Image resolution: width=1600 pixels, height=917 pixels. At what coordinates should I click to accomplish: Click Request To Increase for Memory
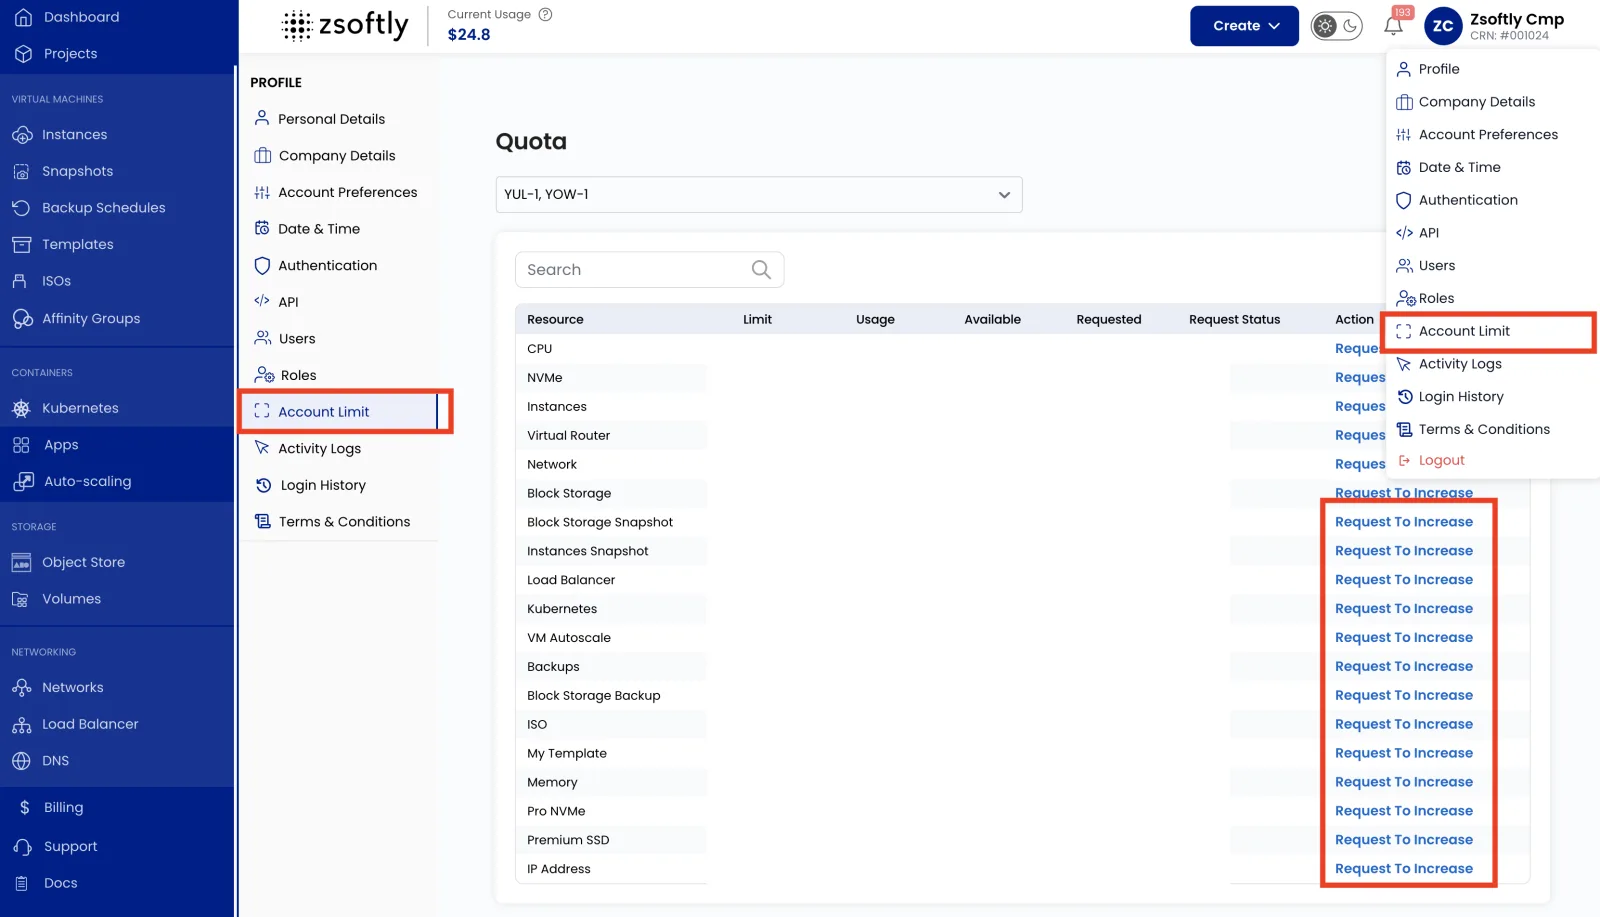pos(1403,782)
